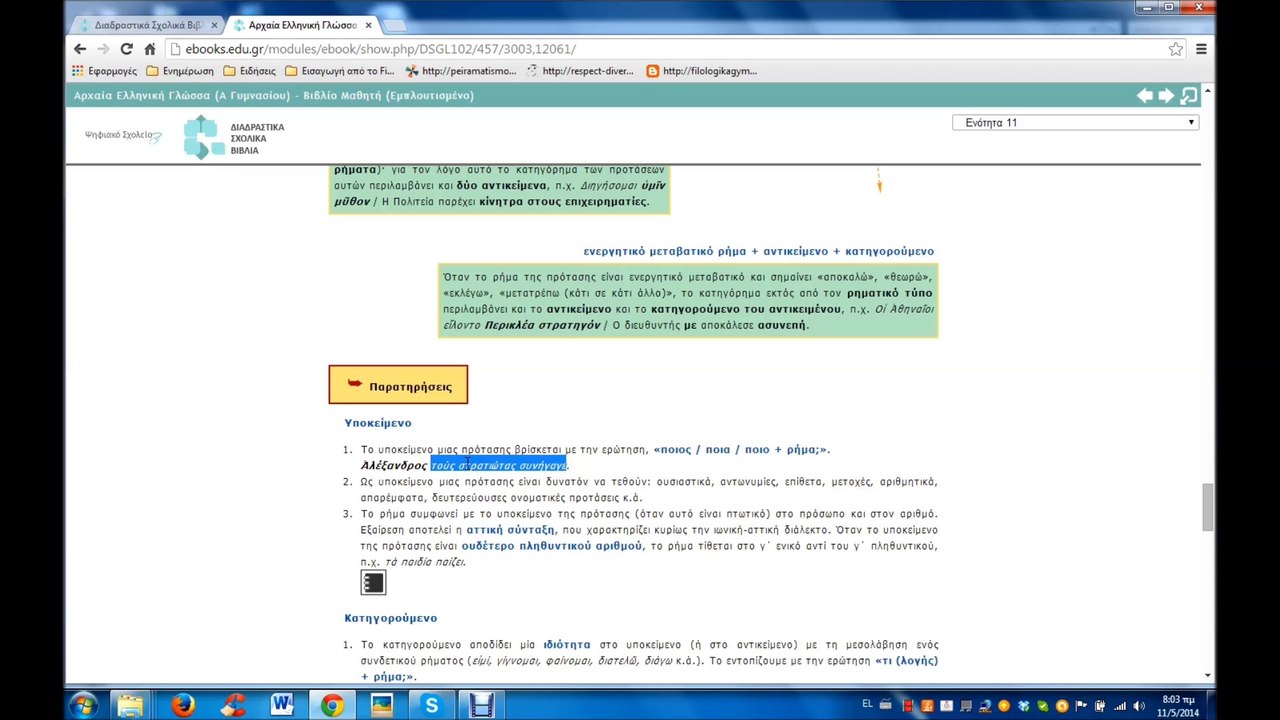This screenshot has width=1280, height=720.
Task: Bookmark this page with the star icon
Action: [x=1176, y=49]
